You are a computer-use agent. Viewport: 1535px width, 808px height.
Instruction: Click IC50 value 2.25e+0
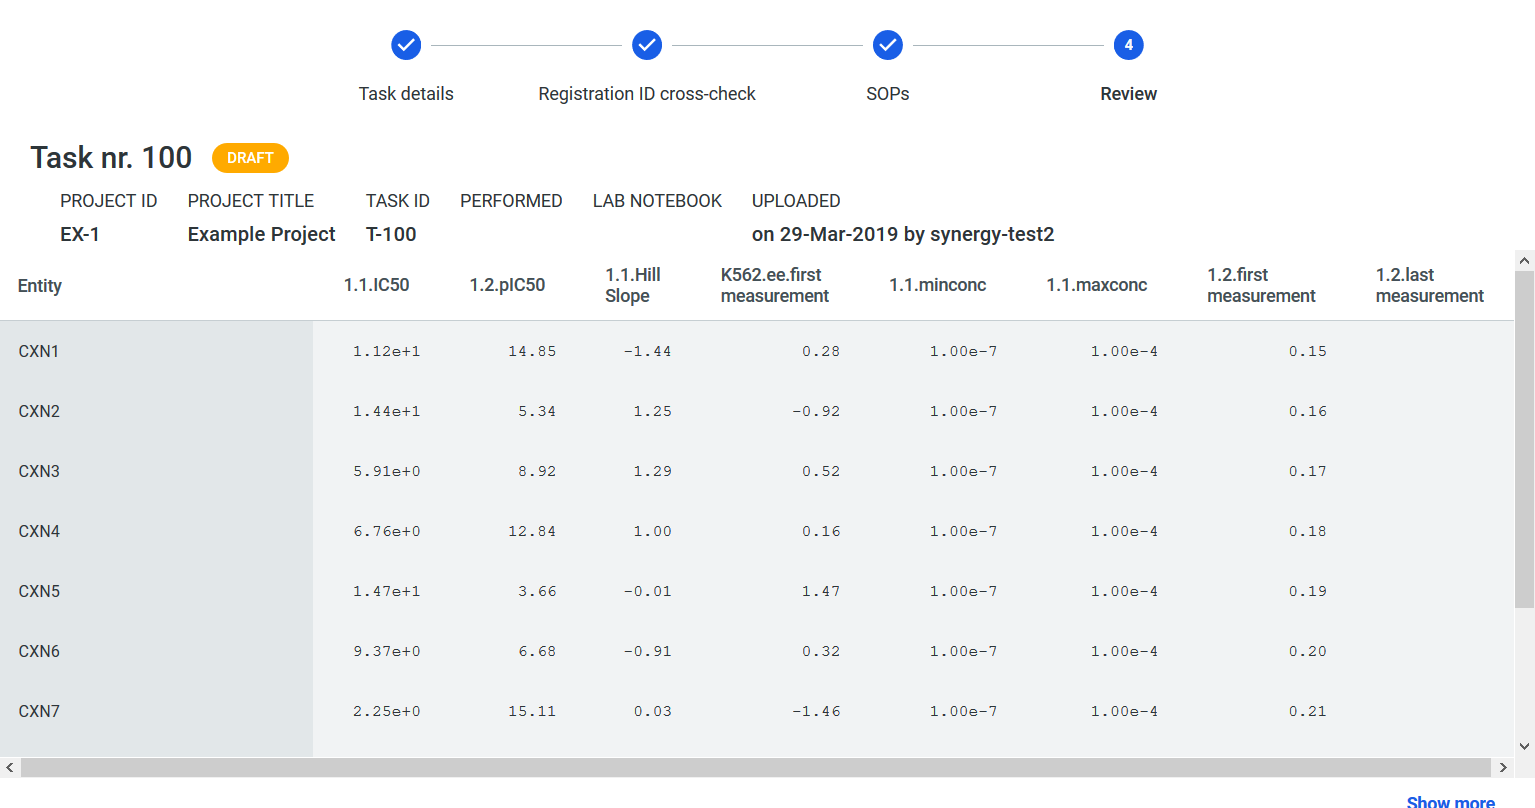click(387, 711)
